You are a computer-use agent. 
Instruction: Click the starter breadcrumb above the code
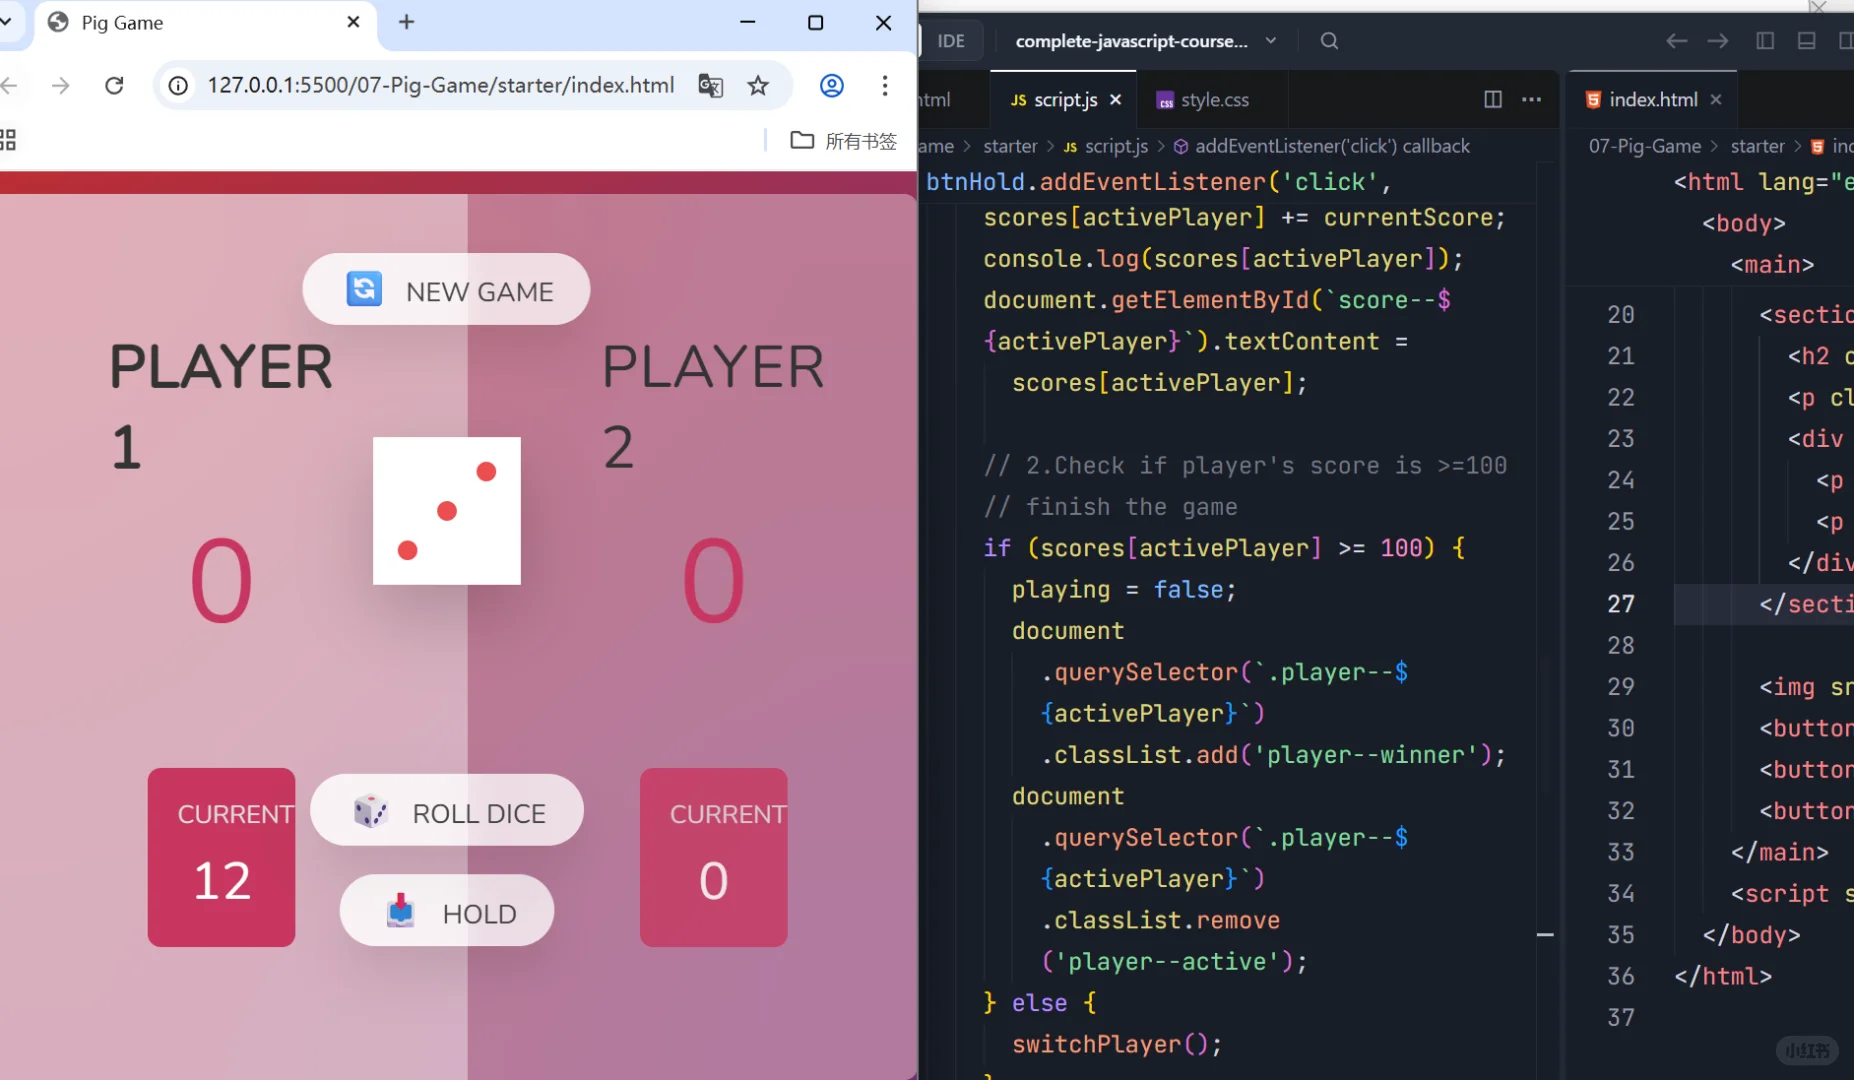click(x=1010, y=145)
